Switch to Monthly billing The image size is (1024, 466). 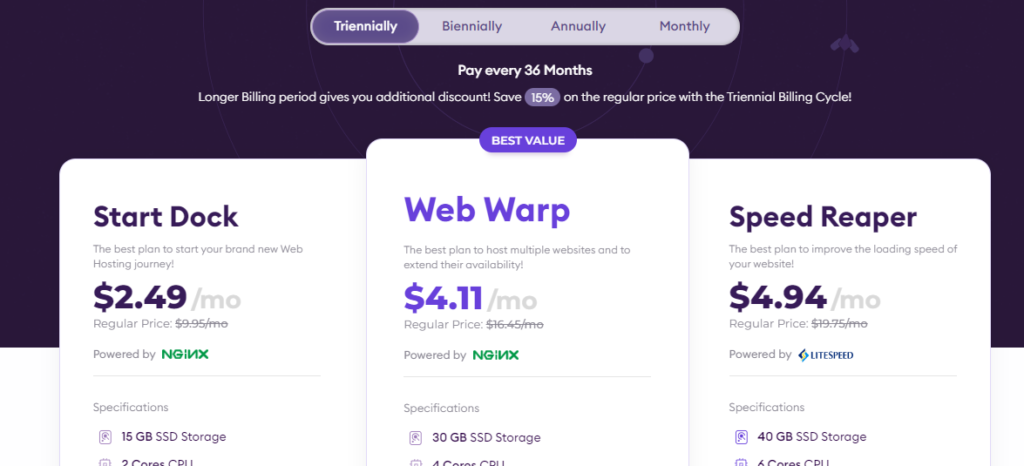tap(684, 27)
